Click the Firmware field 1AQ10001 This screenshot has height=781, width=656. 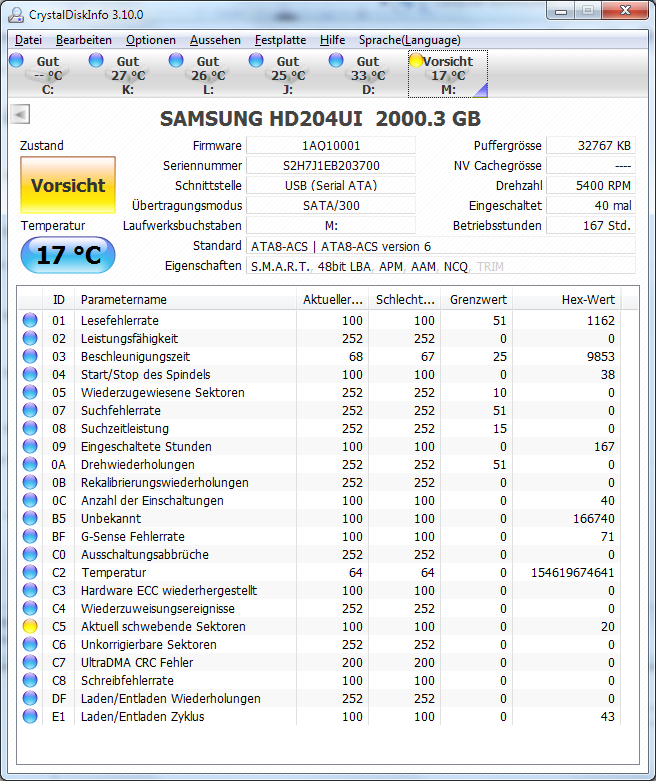click(x=331, y=145)
